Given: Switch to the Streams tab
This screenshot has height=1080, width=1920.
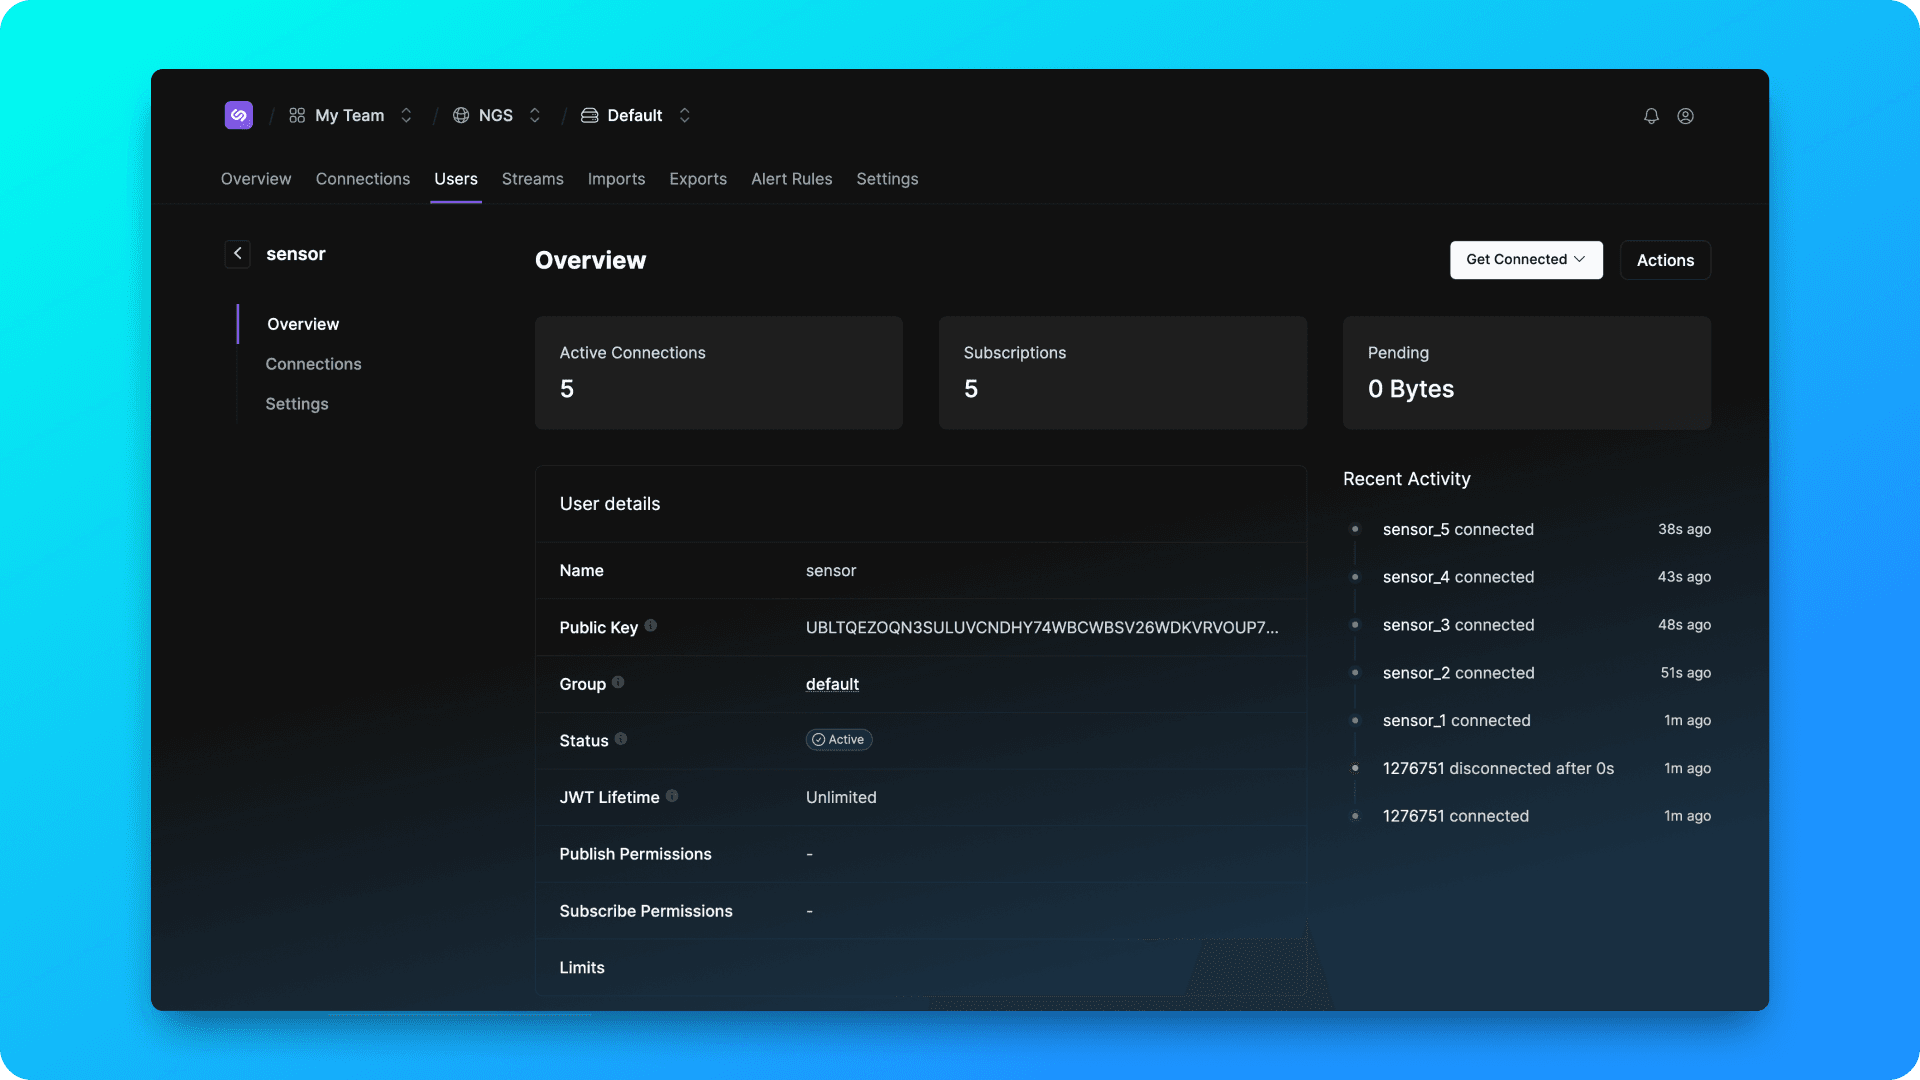Looking at the screenshot, I should click(532, 179).
